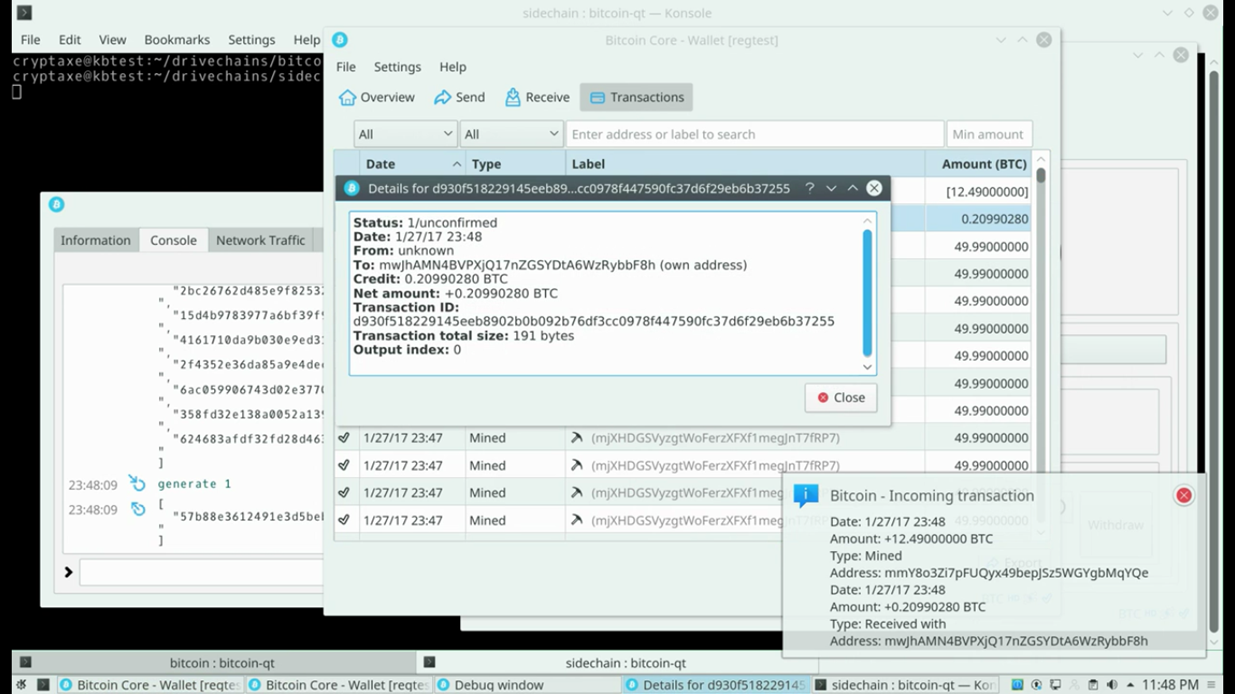Expand the date range filter dropdown

pos(405,134)
